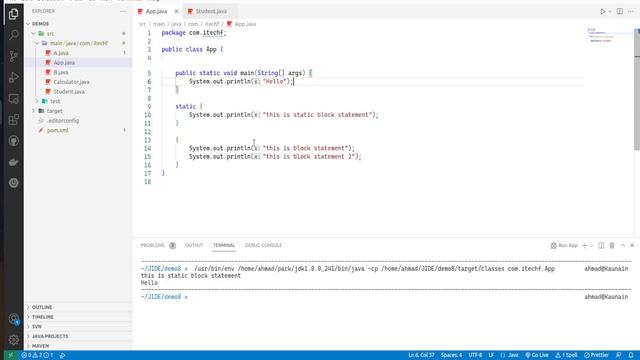Open the Run and Debug view
The width and height of the screenshot is (640, 360).
tap(13, 77)
